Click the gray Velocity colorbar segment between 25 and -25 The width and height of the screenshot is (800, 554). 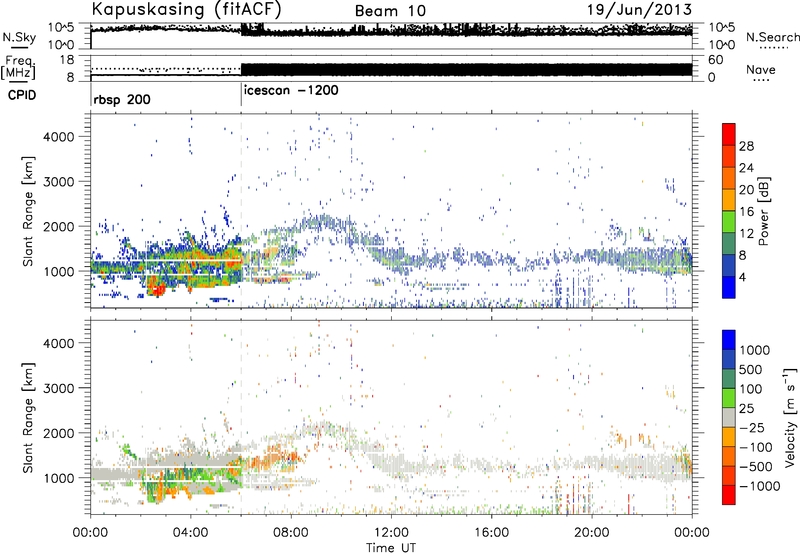(729, 418)
